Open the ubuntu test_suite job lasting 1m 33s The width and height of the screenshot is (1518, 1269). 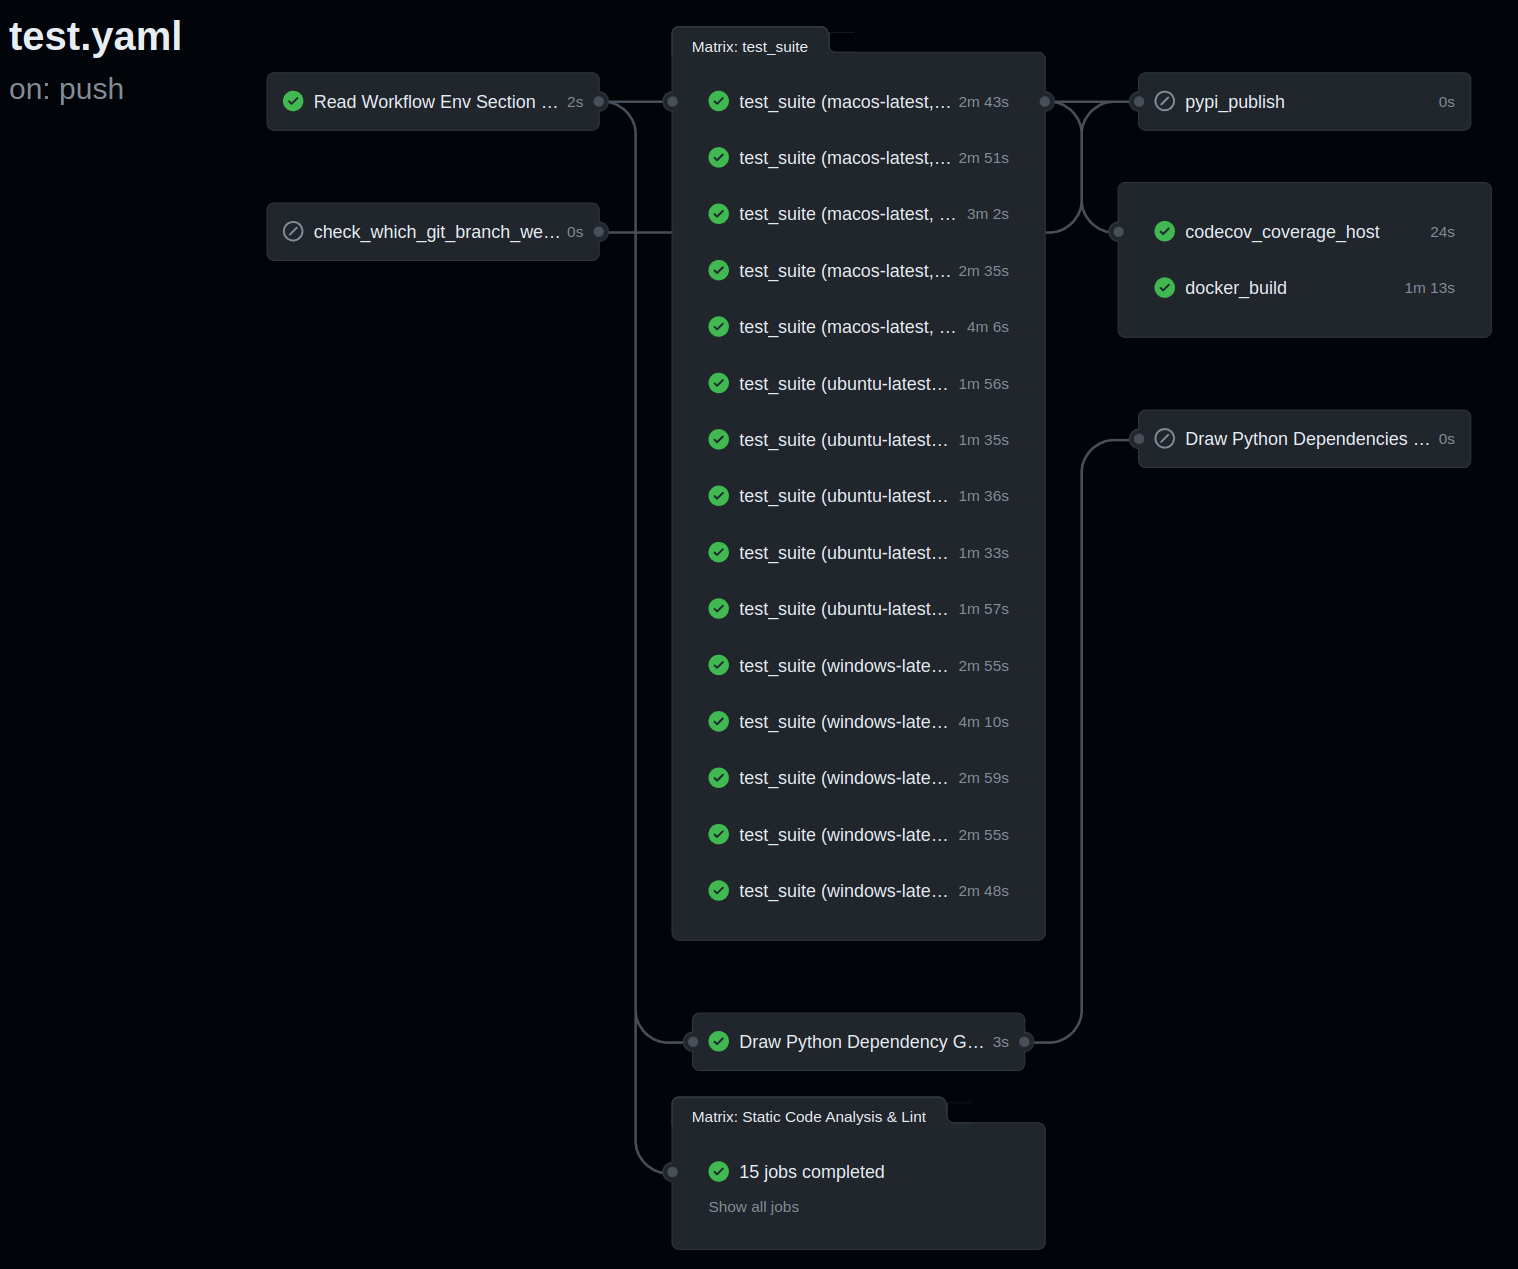[843, 553]
